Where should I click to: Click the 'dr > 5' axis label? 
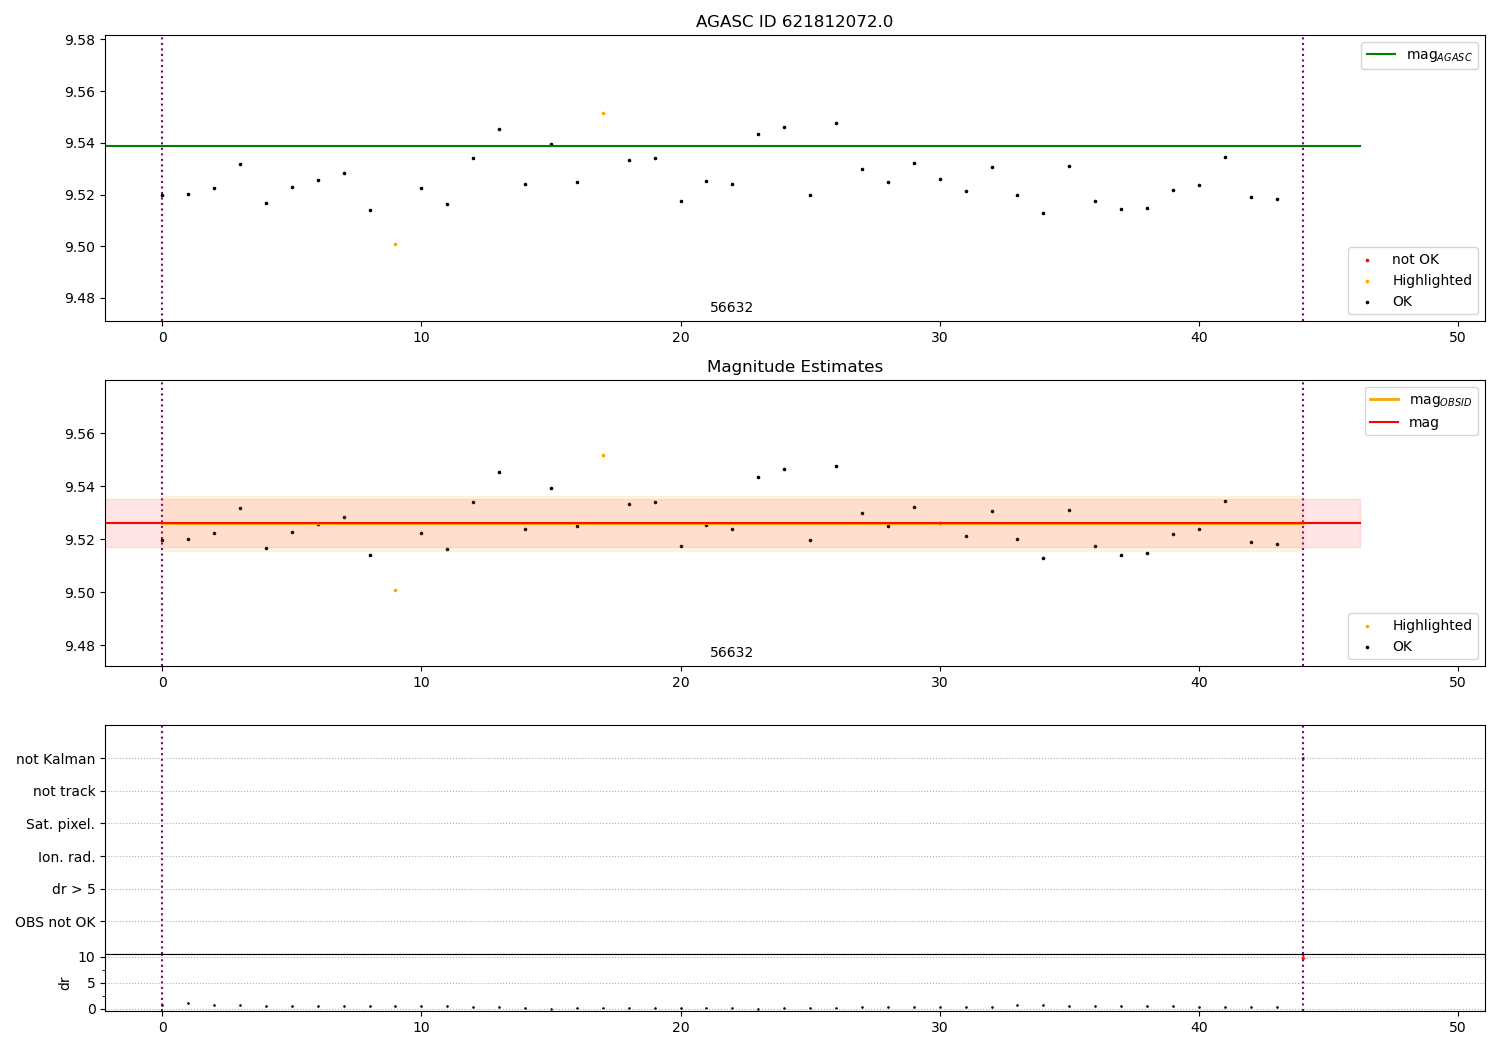[74, 889]
